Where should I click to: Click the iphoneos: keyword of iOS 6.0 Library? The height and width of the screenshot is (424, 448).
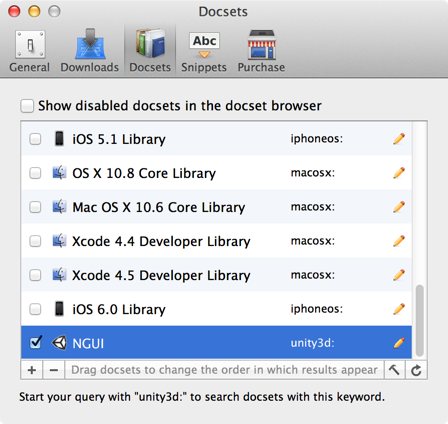(317, 309)
